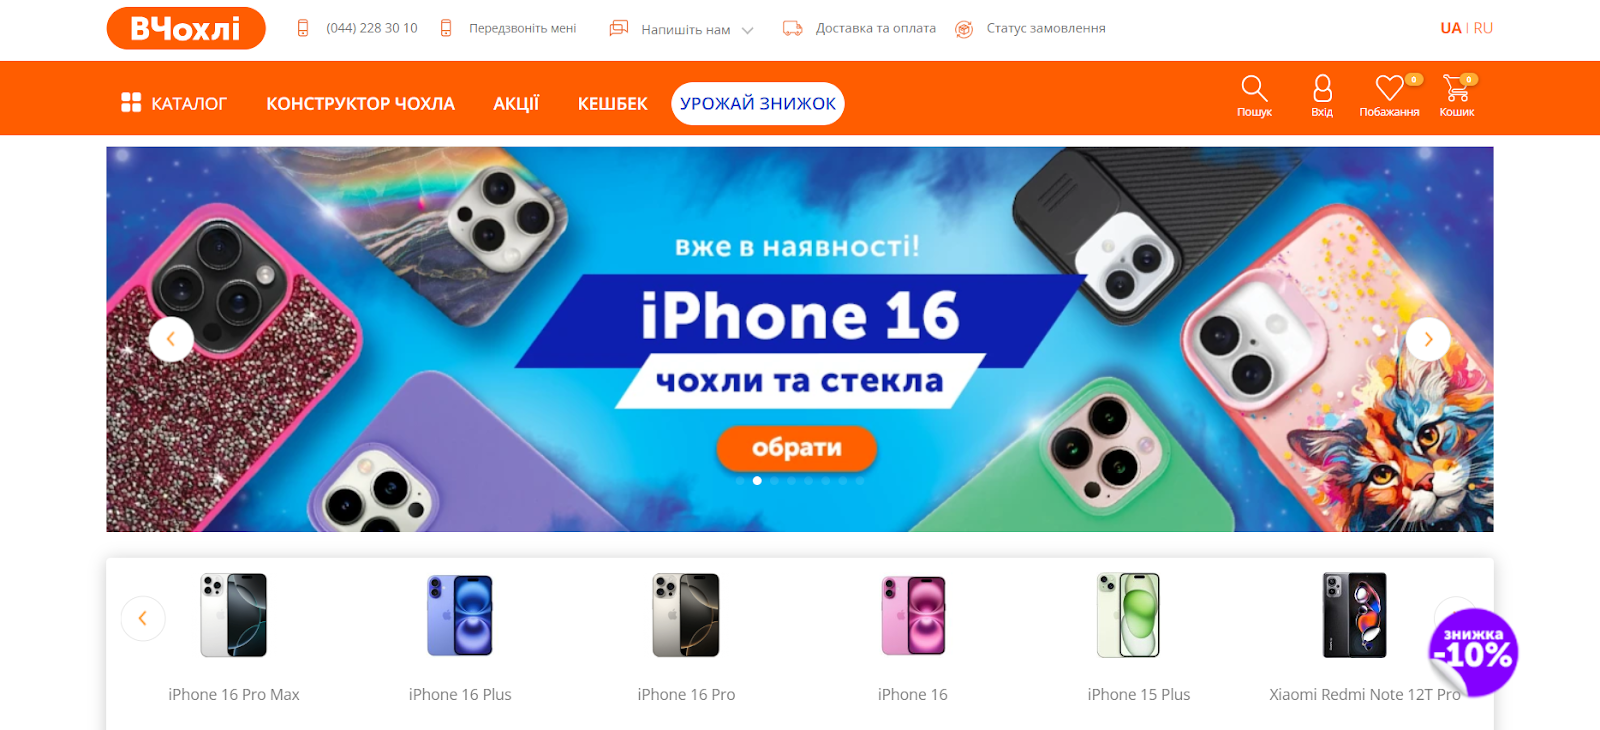The image size is (1600, 730).
Task: Open the Побажання wishlist heart icon
Action: pyautogui.click(x=1389, y=88)
